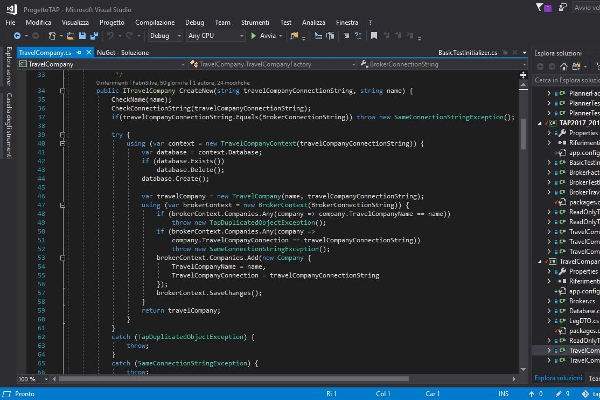
Task: Open the BrokerConnectionString member dropdown
Action: click(443, 64)
